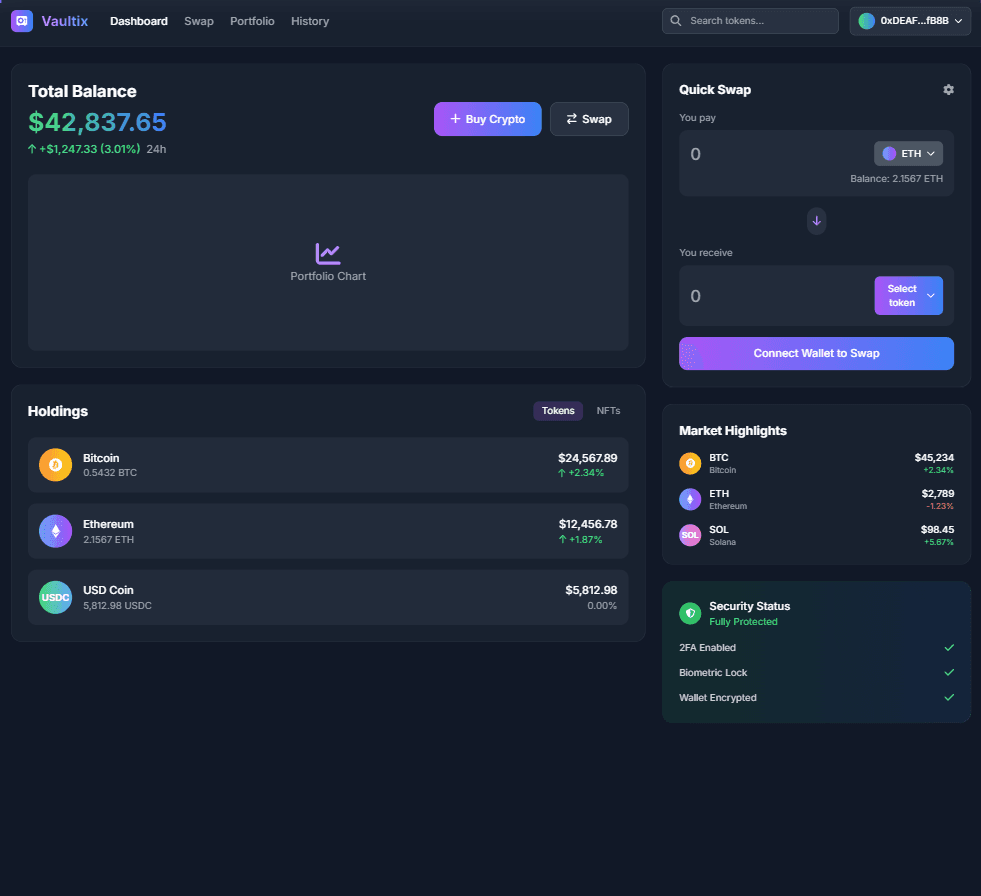Open the Portfolio nav item

click(252, 21)
